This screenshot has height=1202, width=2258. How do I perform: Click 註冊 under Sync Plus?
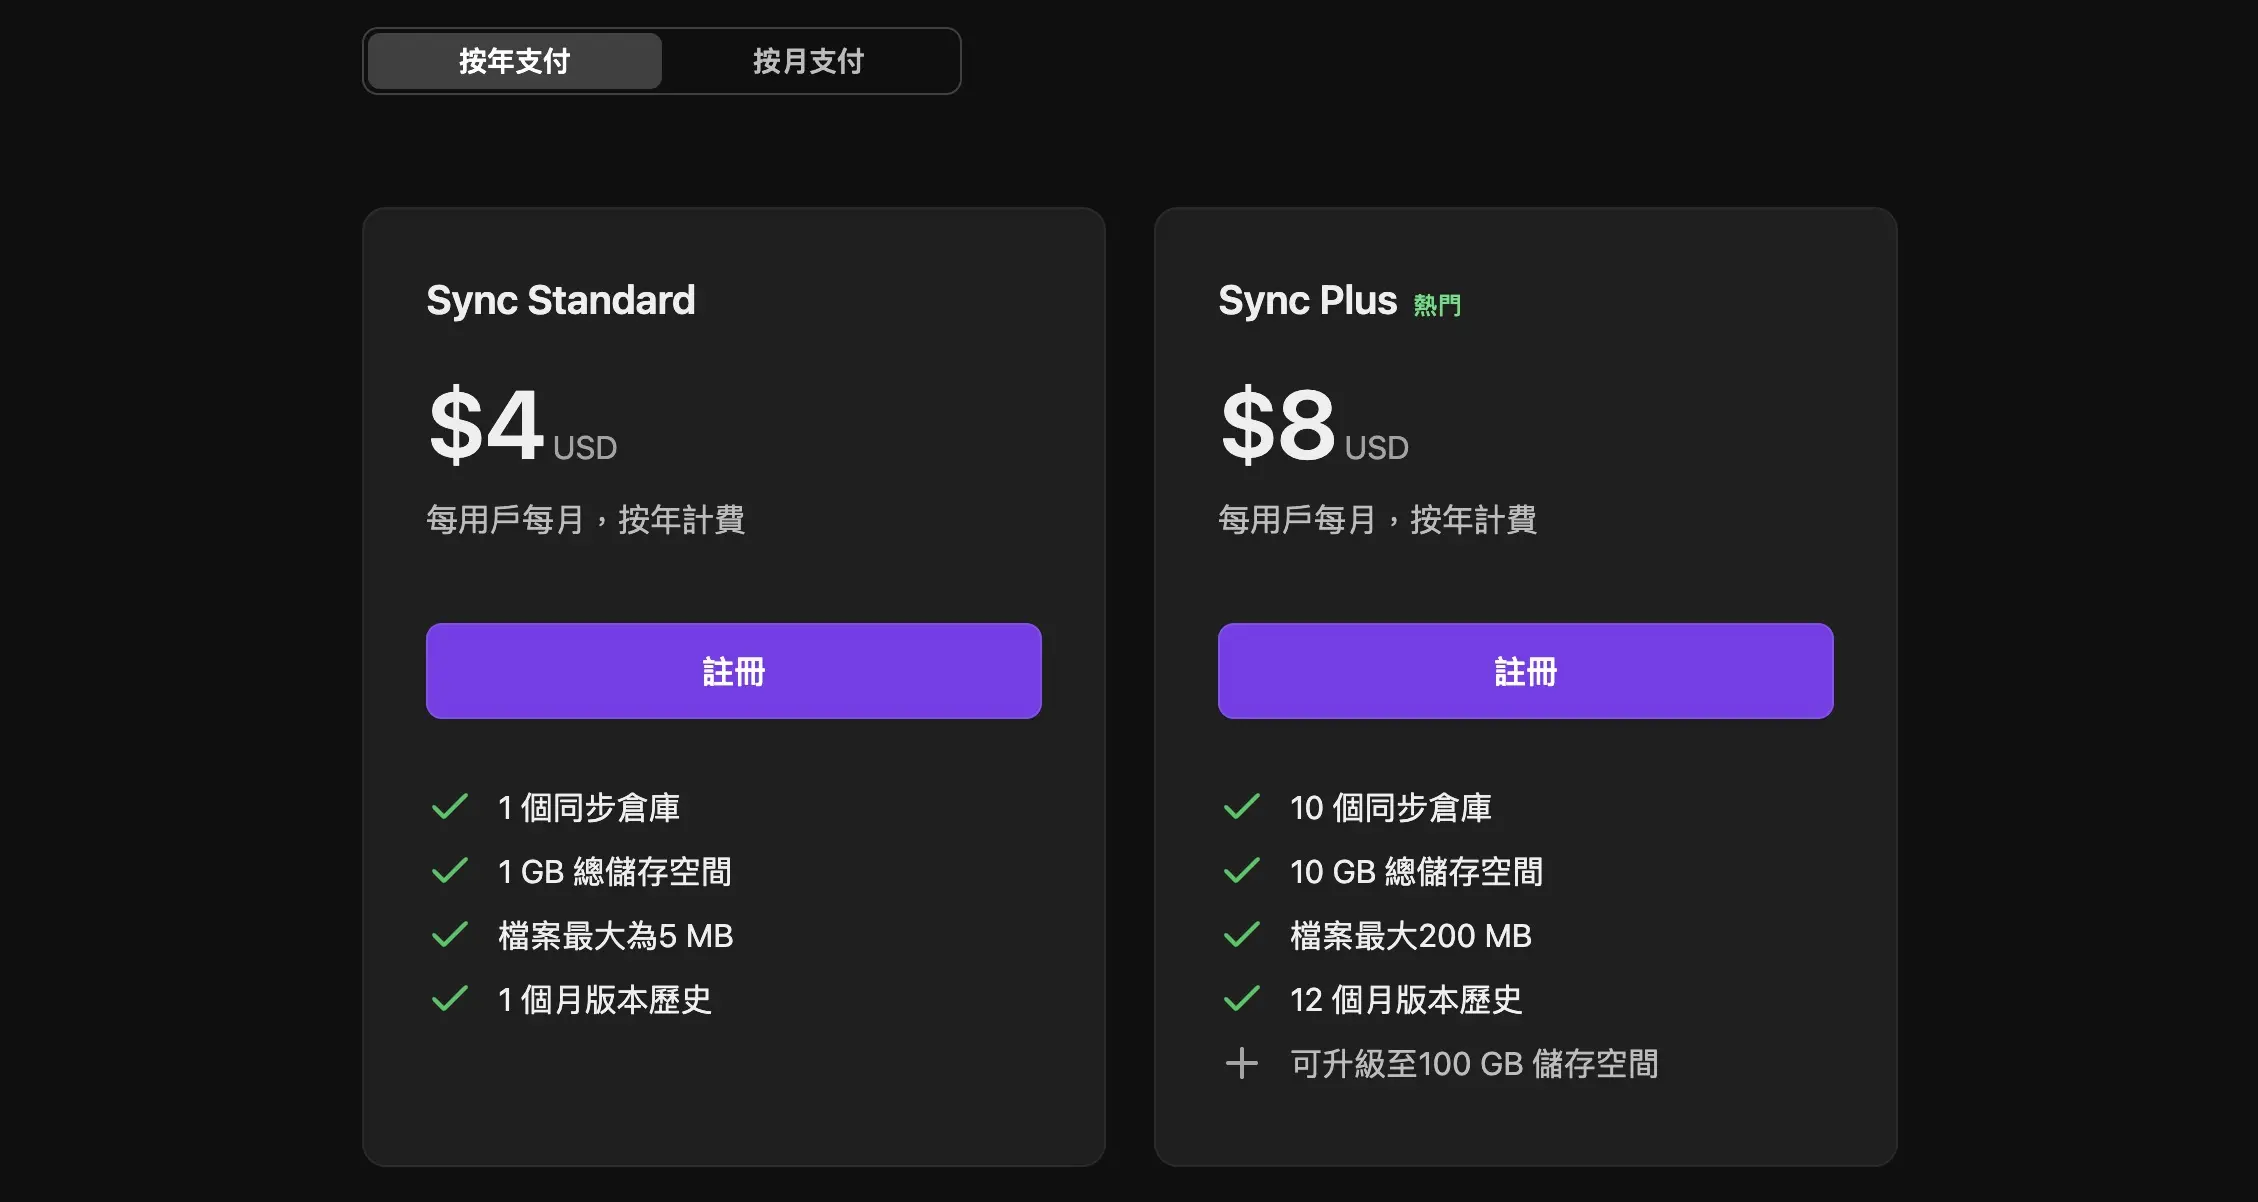point(1525,671)
